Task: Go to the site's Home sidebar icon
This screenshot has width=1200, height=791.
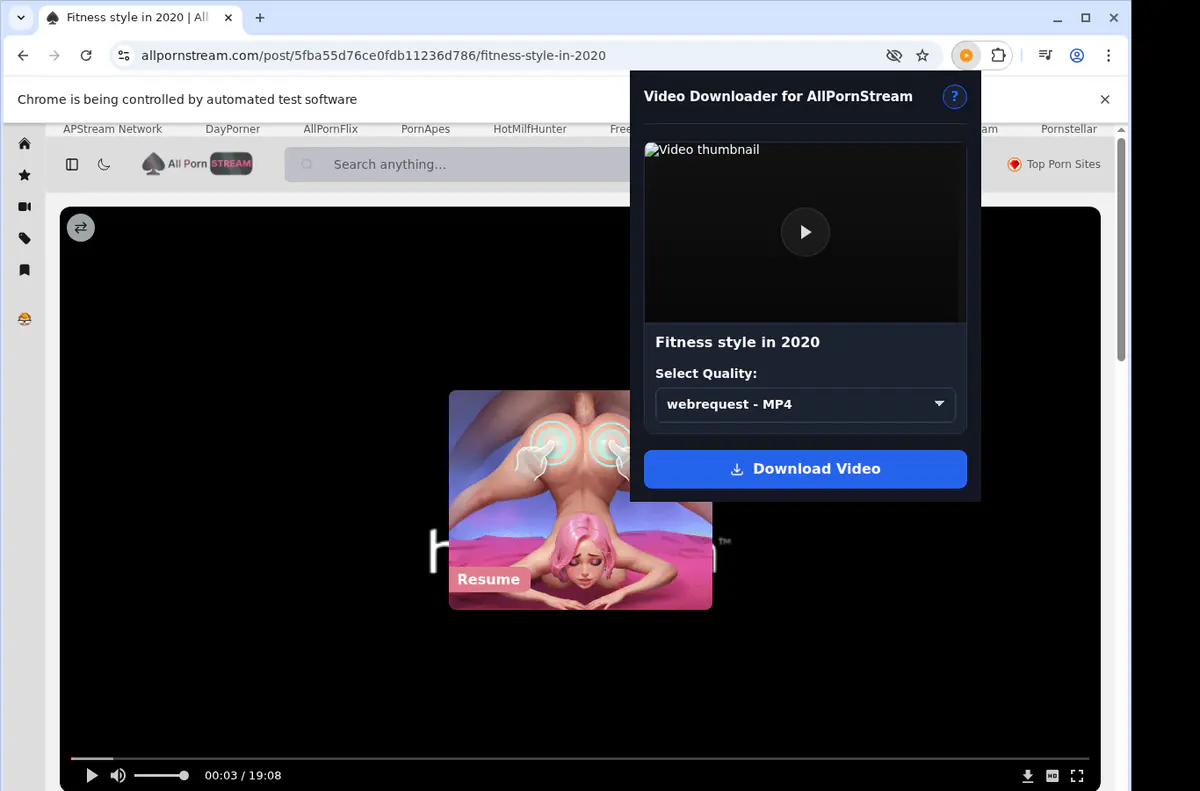Action: pos(25,144)
